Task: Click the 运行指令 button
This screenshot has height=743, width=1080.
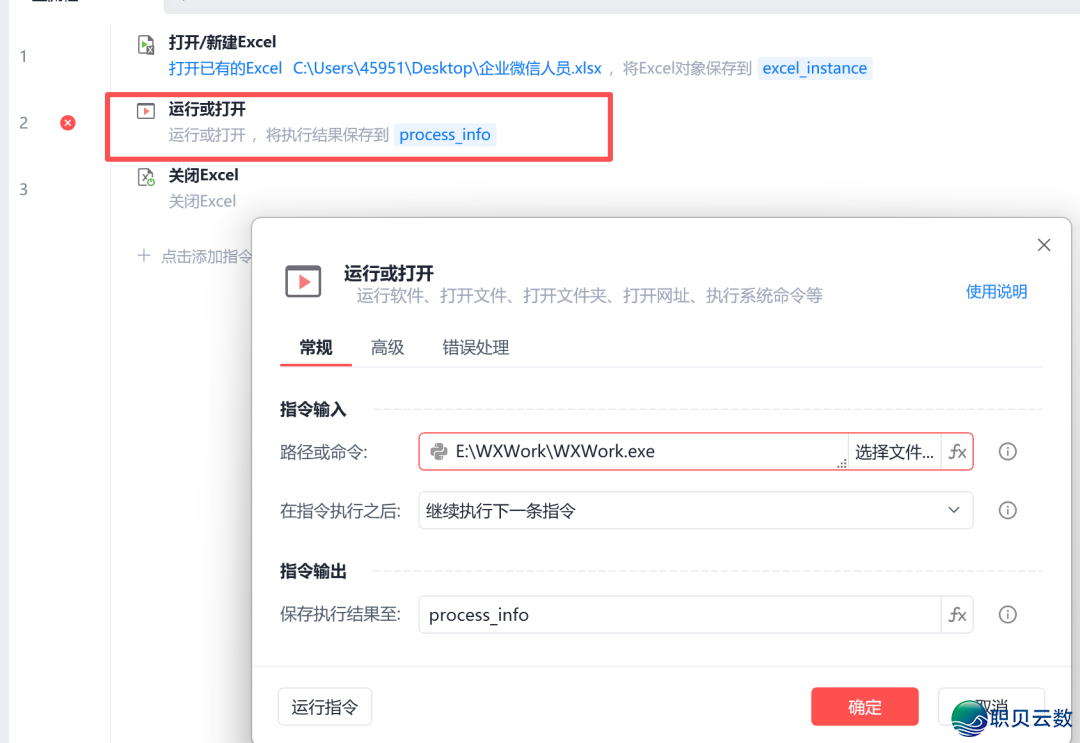Action: coord(324,706)
